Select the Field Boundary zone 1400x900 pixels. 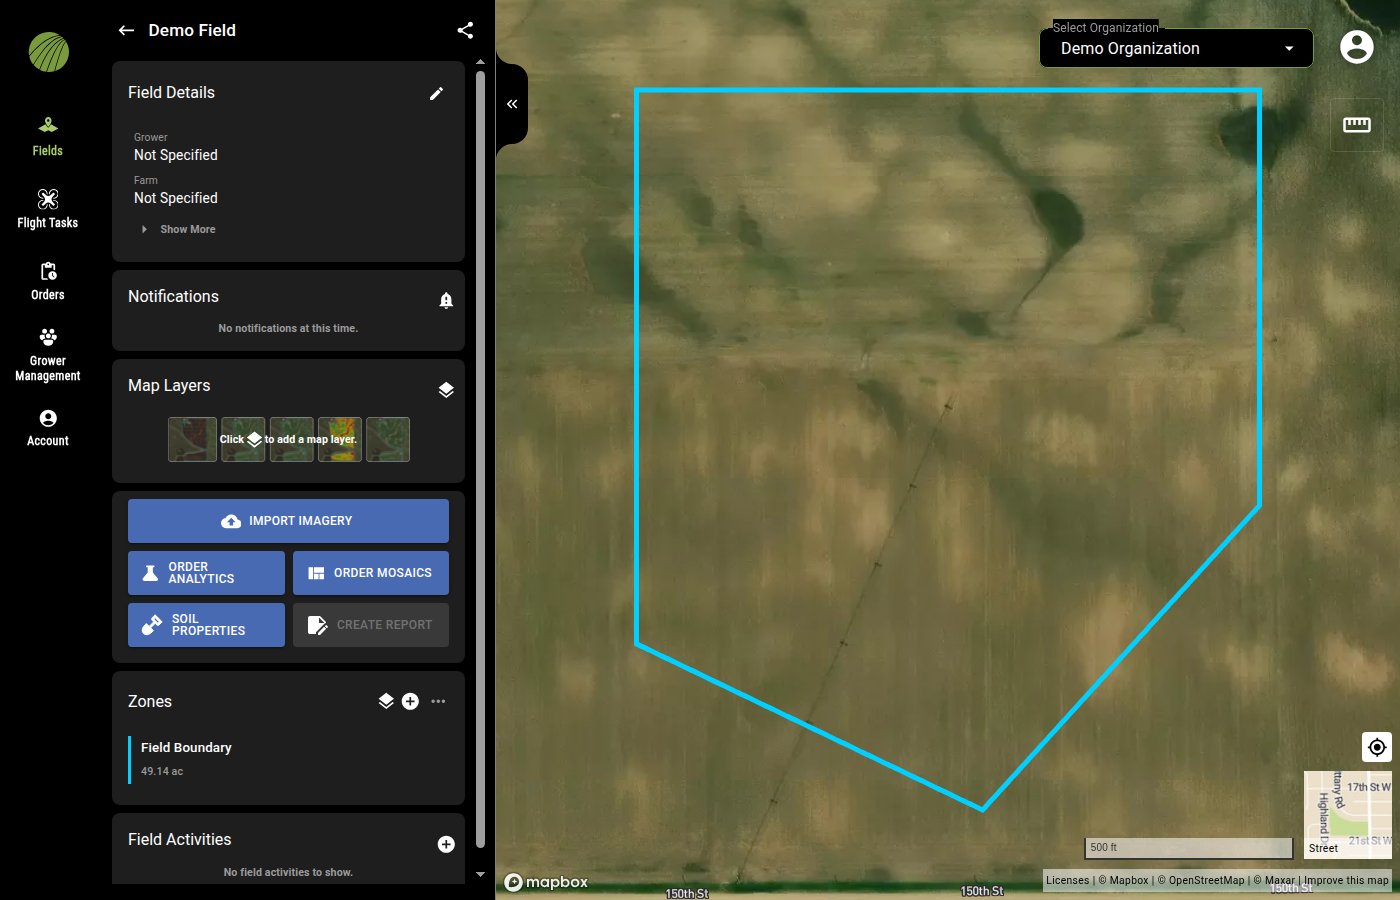click(288, 759)
